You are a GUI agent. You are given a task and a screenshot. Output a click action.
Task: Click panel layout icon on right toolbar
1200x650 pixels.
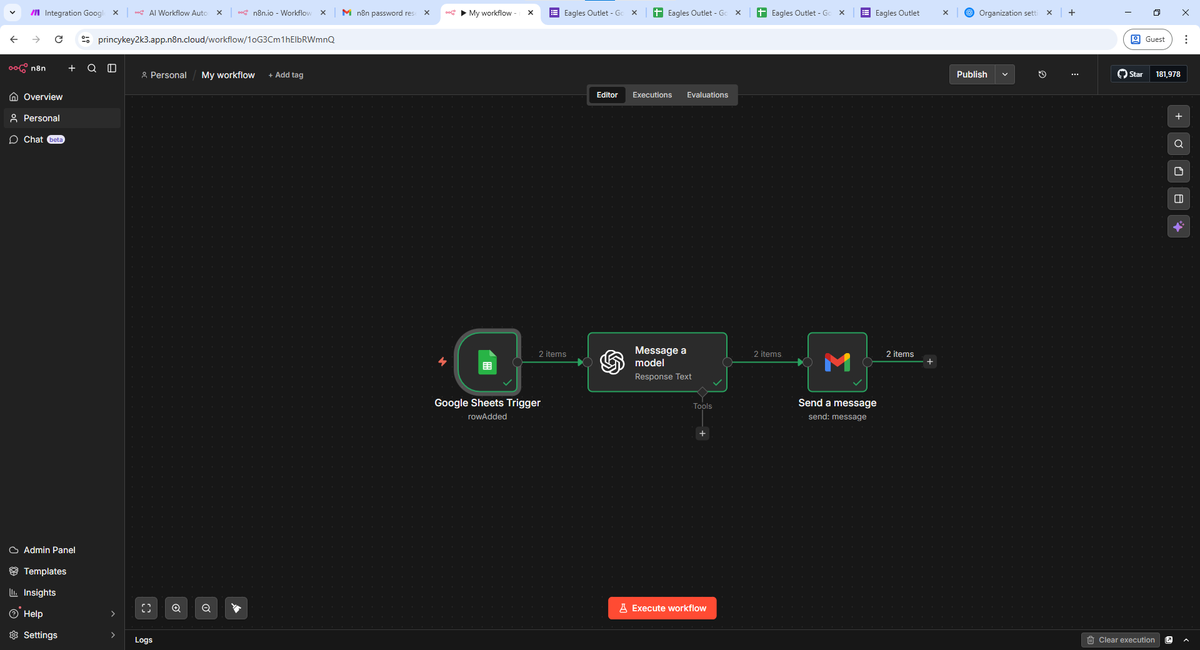[1179, 198]
